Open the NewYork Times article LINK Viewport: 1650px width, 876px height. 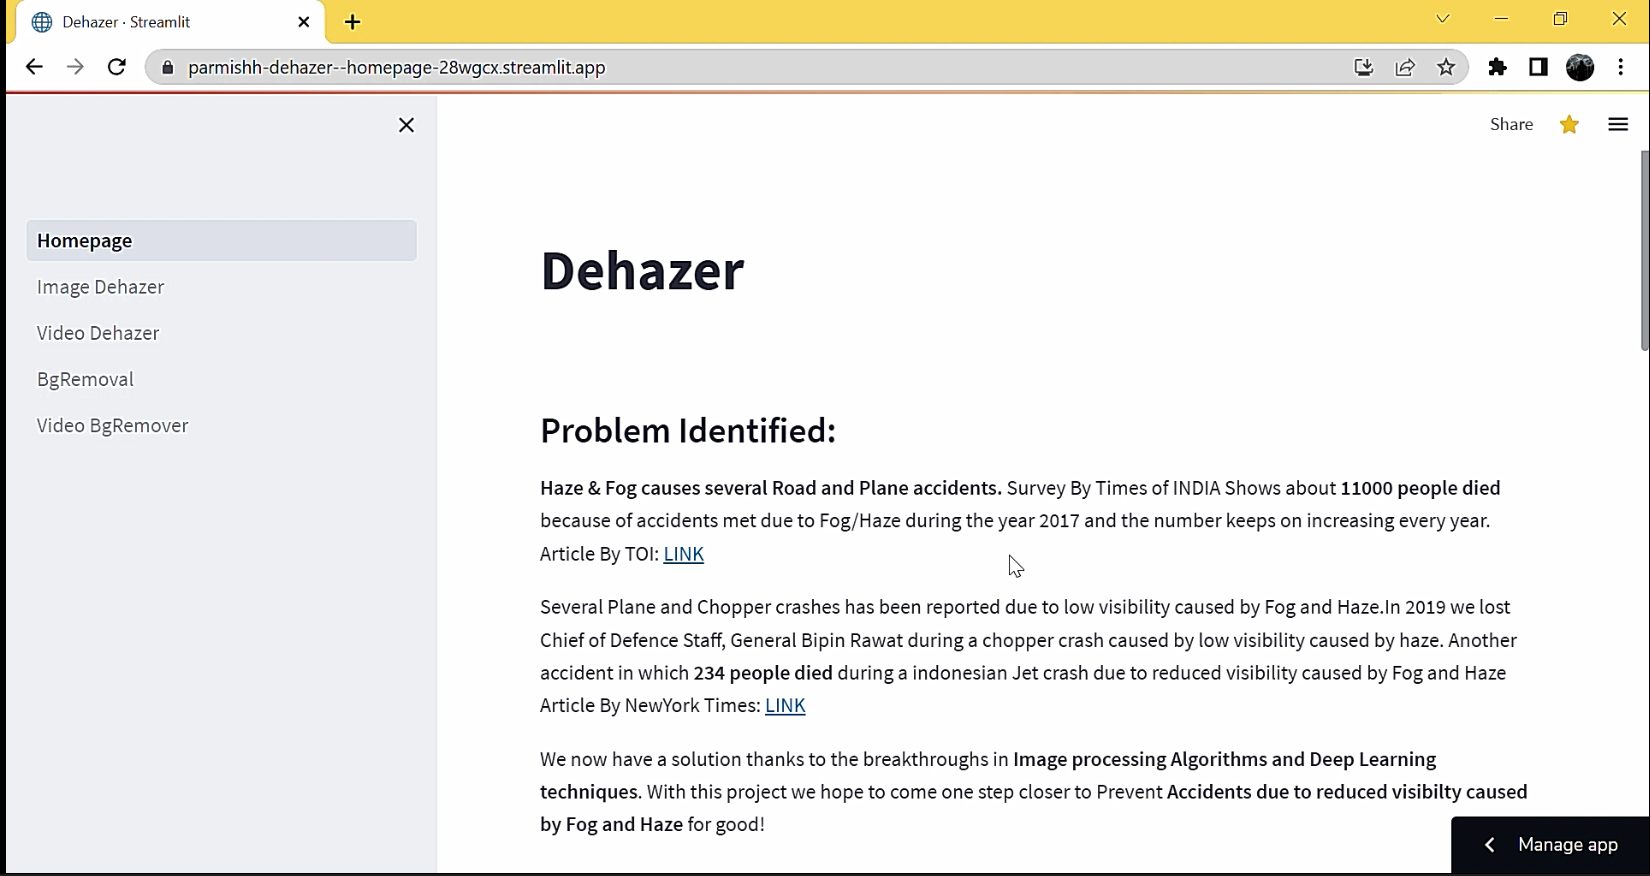click(785, 706)
